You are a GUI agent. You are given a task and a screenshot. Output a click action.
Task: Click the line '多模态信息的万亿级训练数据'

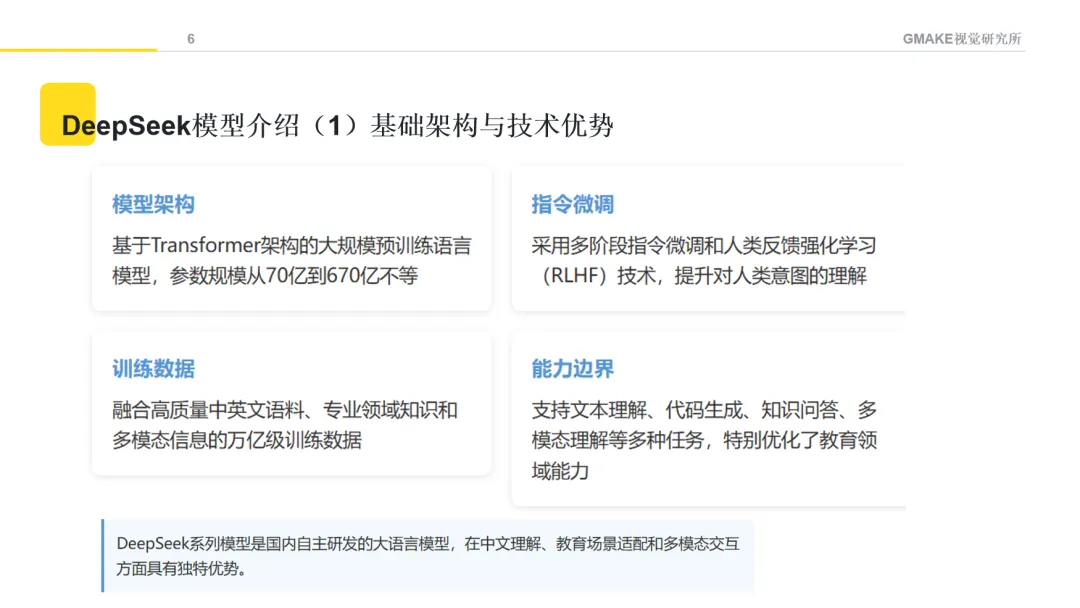coord(237,440)
